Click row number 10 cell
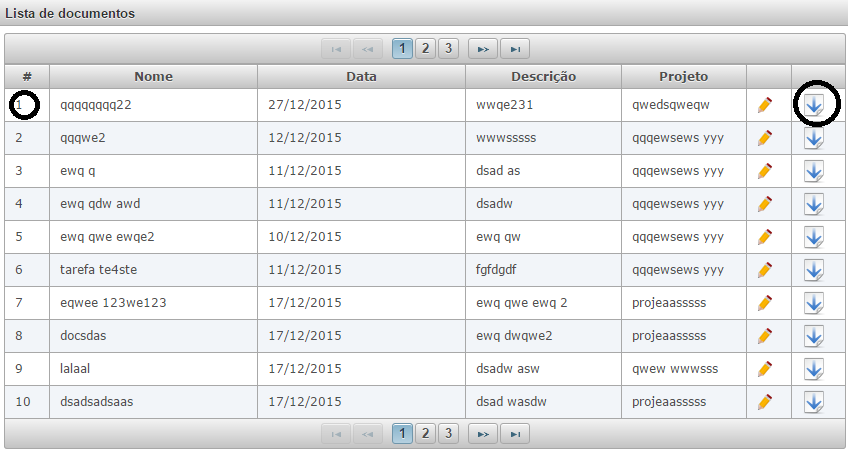Viewport: 848px width, 453px height. [27, 402]
